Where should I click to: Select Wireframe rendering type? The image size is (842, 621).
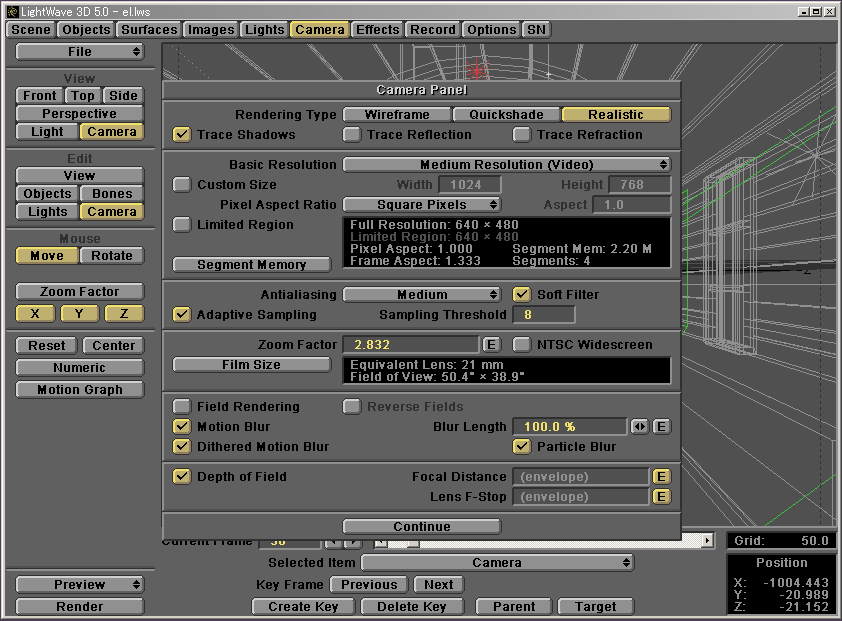(x=395, y=114)
